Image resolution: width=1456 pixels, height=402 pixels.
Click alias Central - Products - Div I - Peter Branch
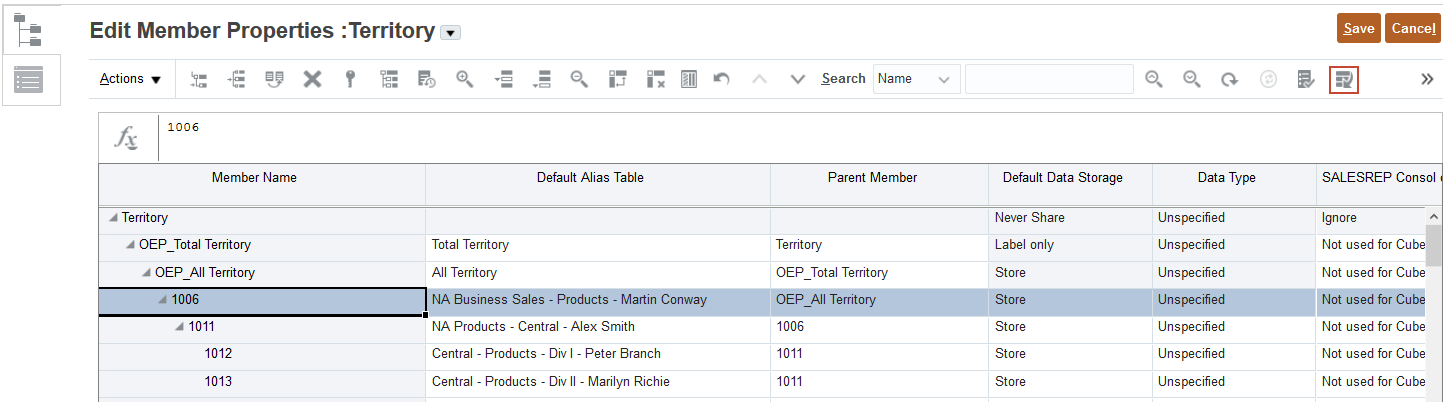pyautogui.click(x=546, y=353)
